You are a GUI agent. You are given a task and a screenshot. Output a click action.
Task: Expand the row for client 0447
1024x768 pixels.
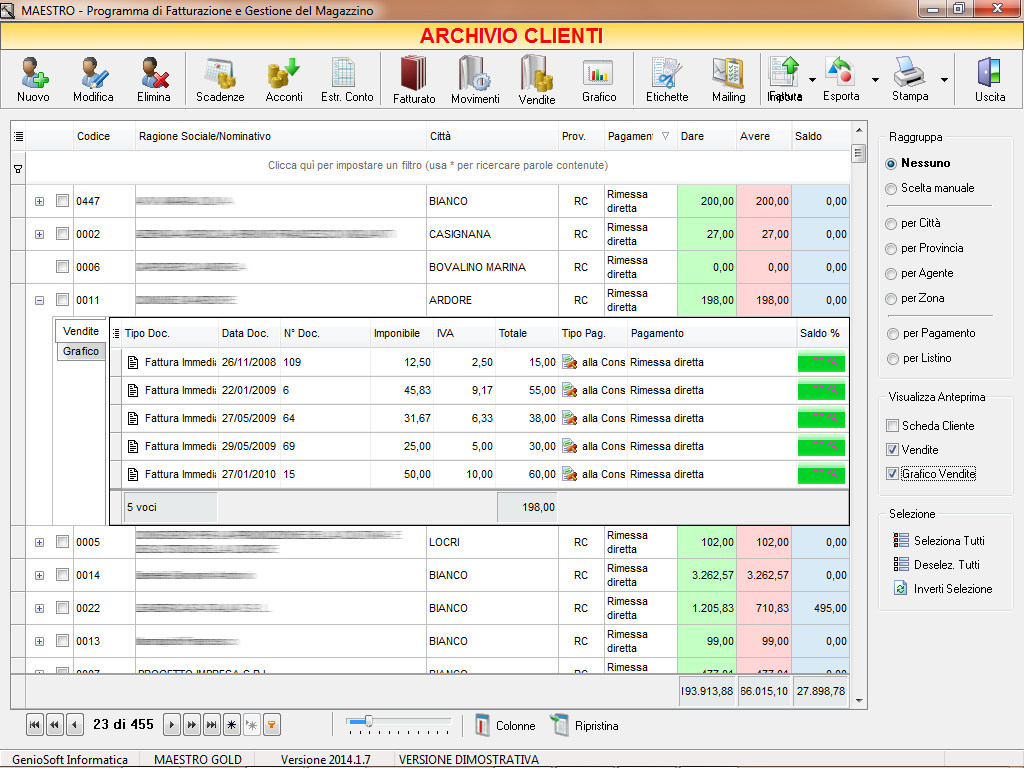point(40,202)
